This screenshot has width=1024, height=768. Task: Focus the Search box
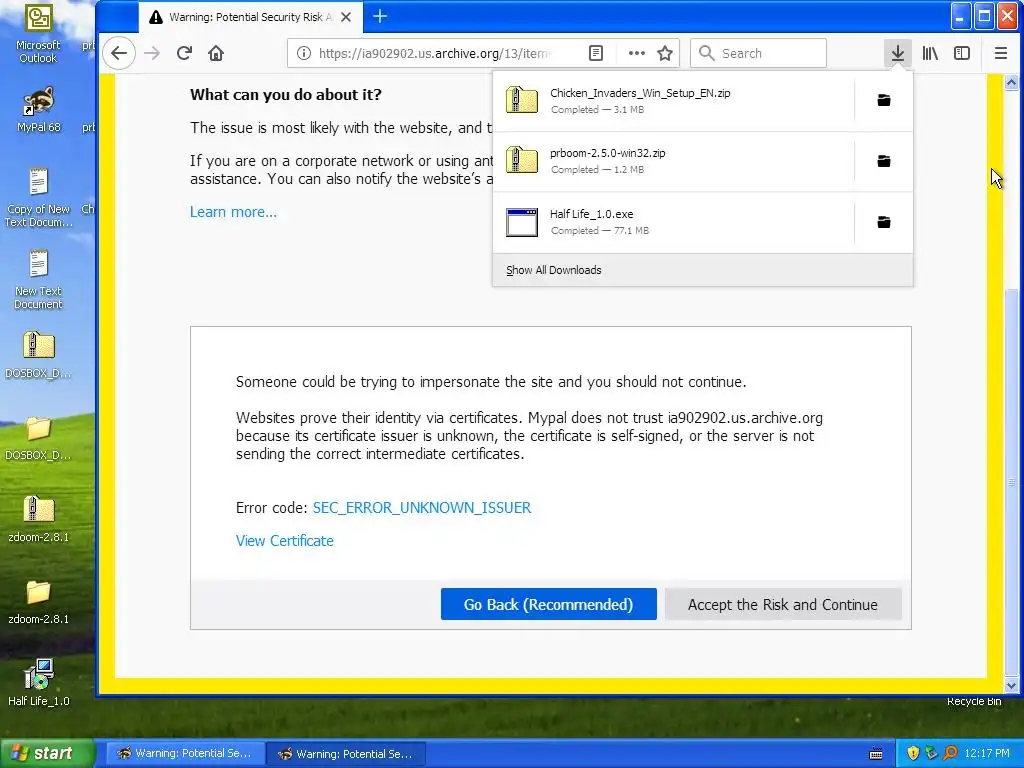click(758, 54)
